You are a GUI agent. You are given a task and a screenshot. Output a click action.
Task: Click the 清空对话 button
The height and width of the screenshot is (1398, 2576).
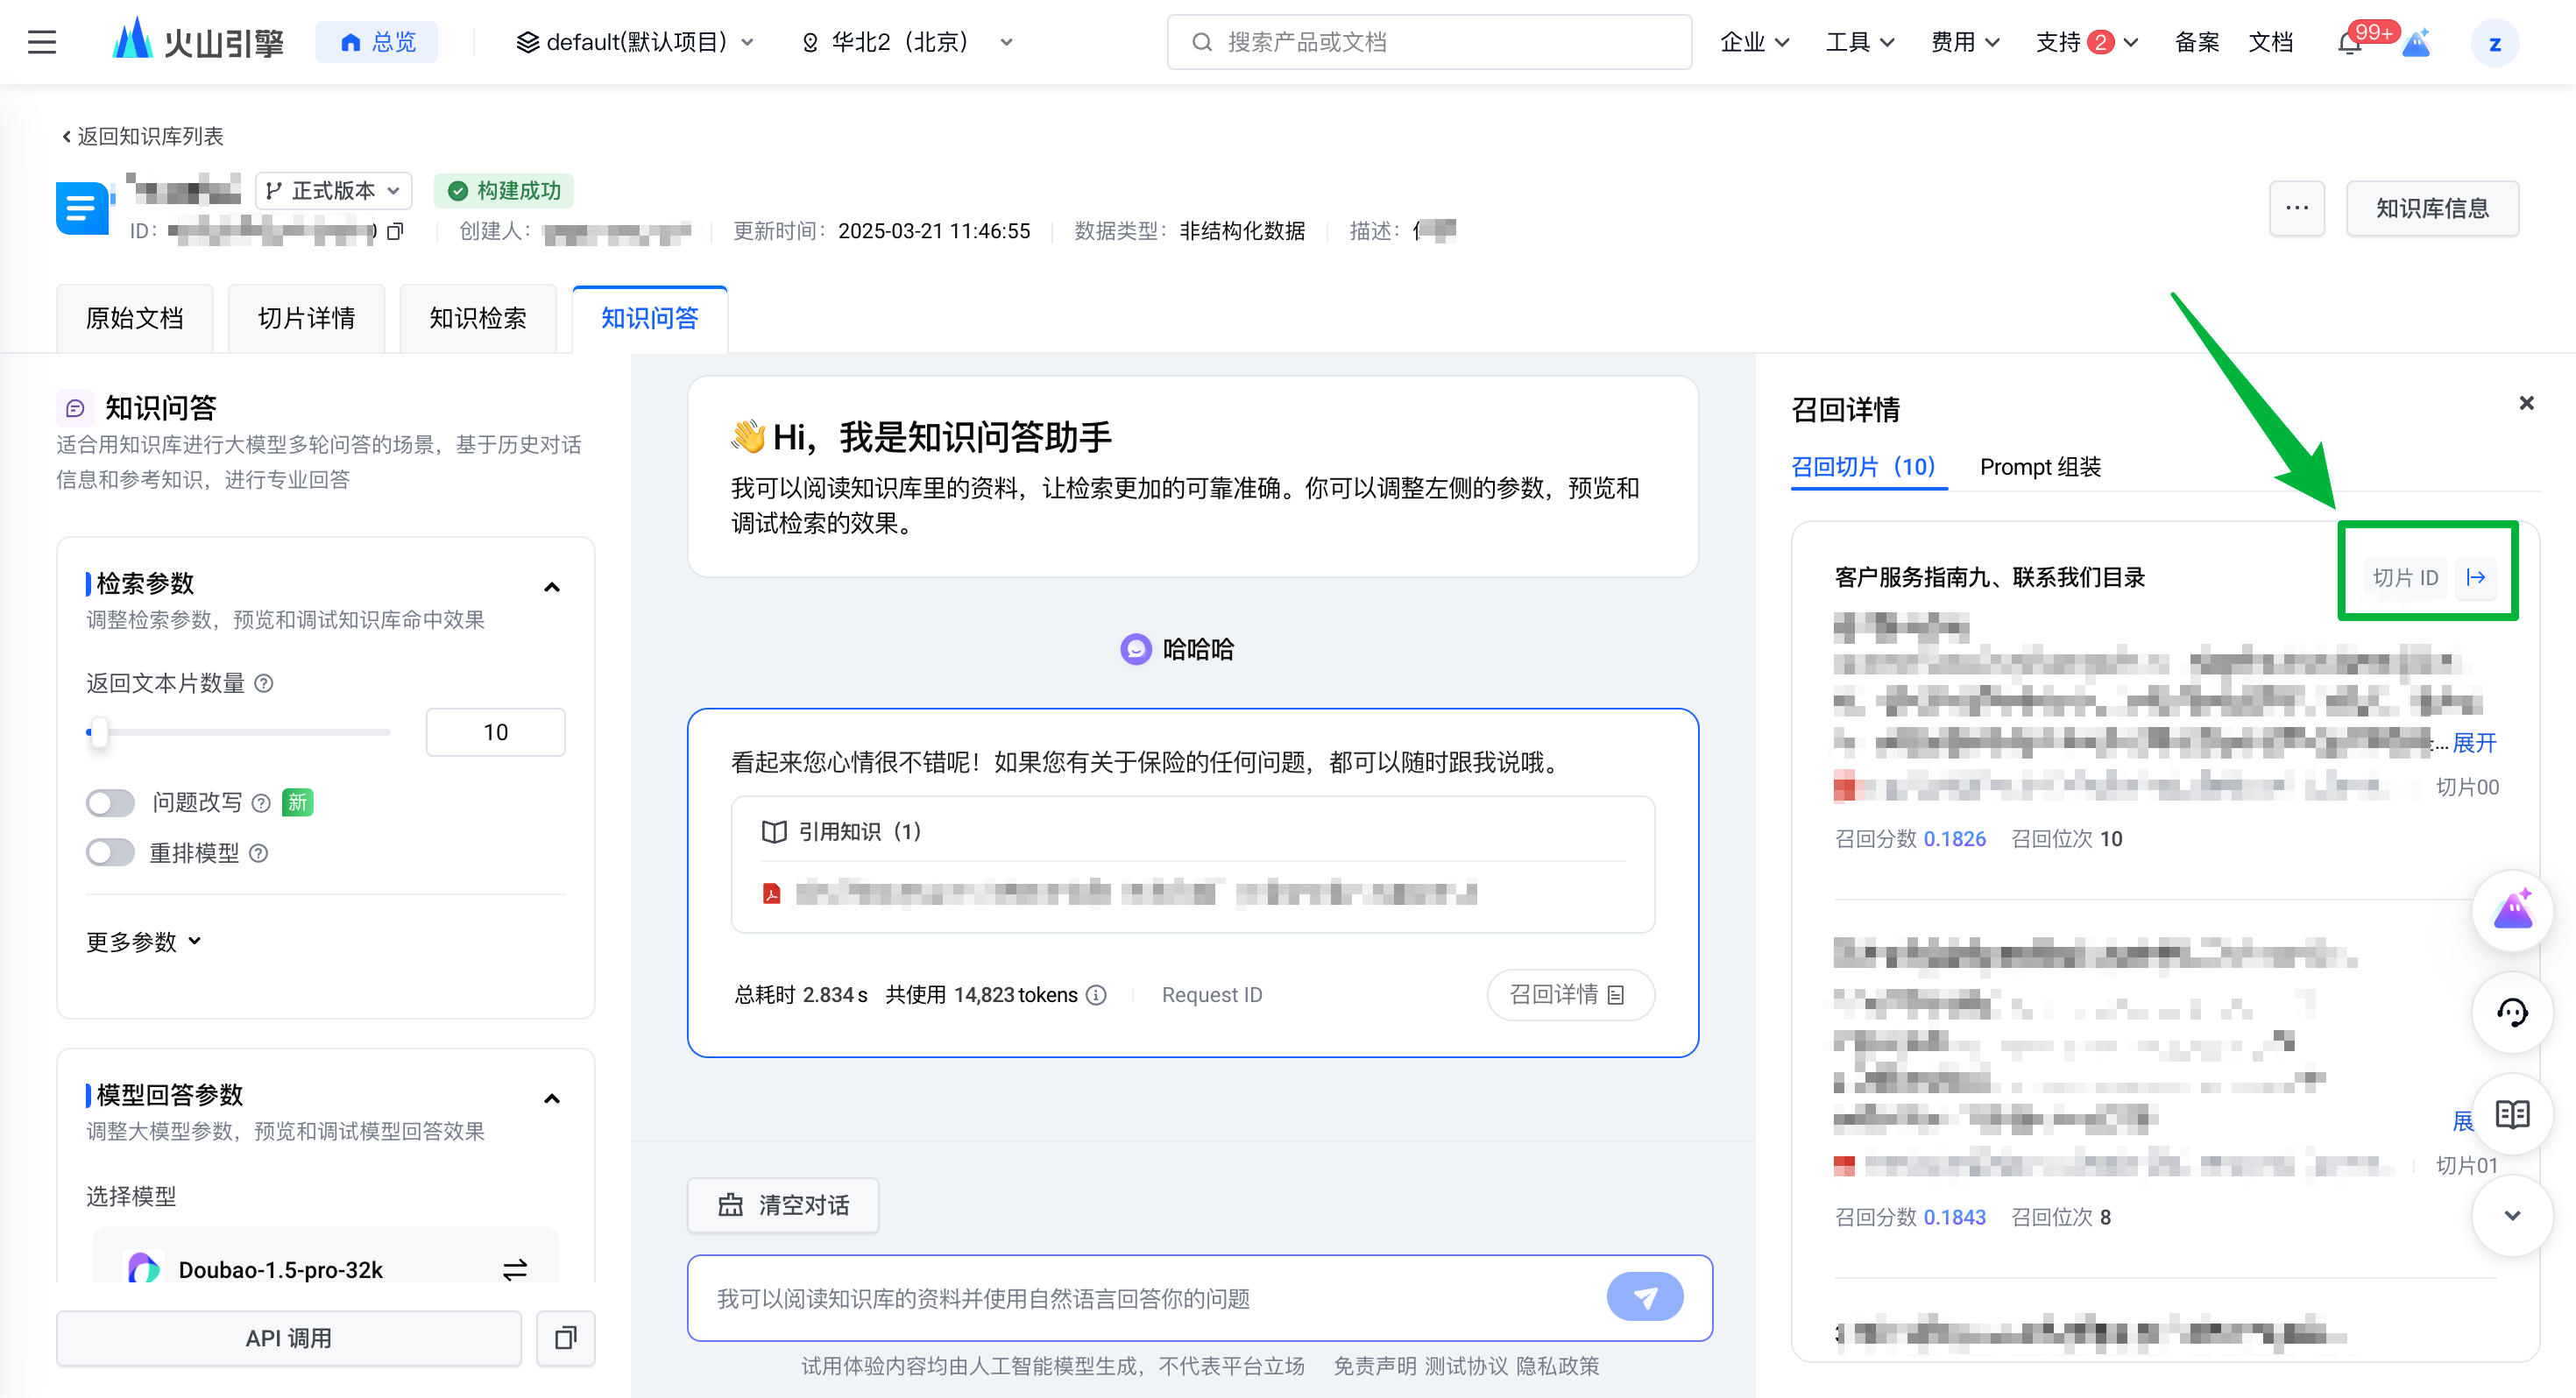pyautogui.click(x=783, y=1205)
